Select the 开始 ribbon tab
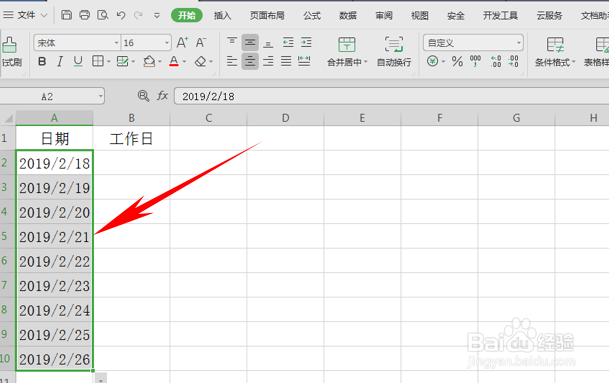The height and width of the screenshot is (383, 609). pyautogui.click(x=186, y=15)
